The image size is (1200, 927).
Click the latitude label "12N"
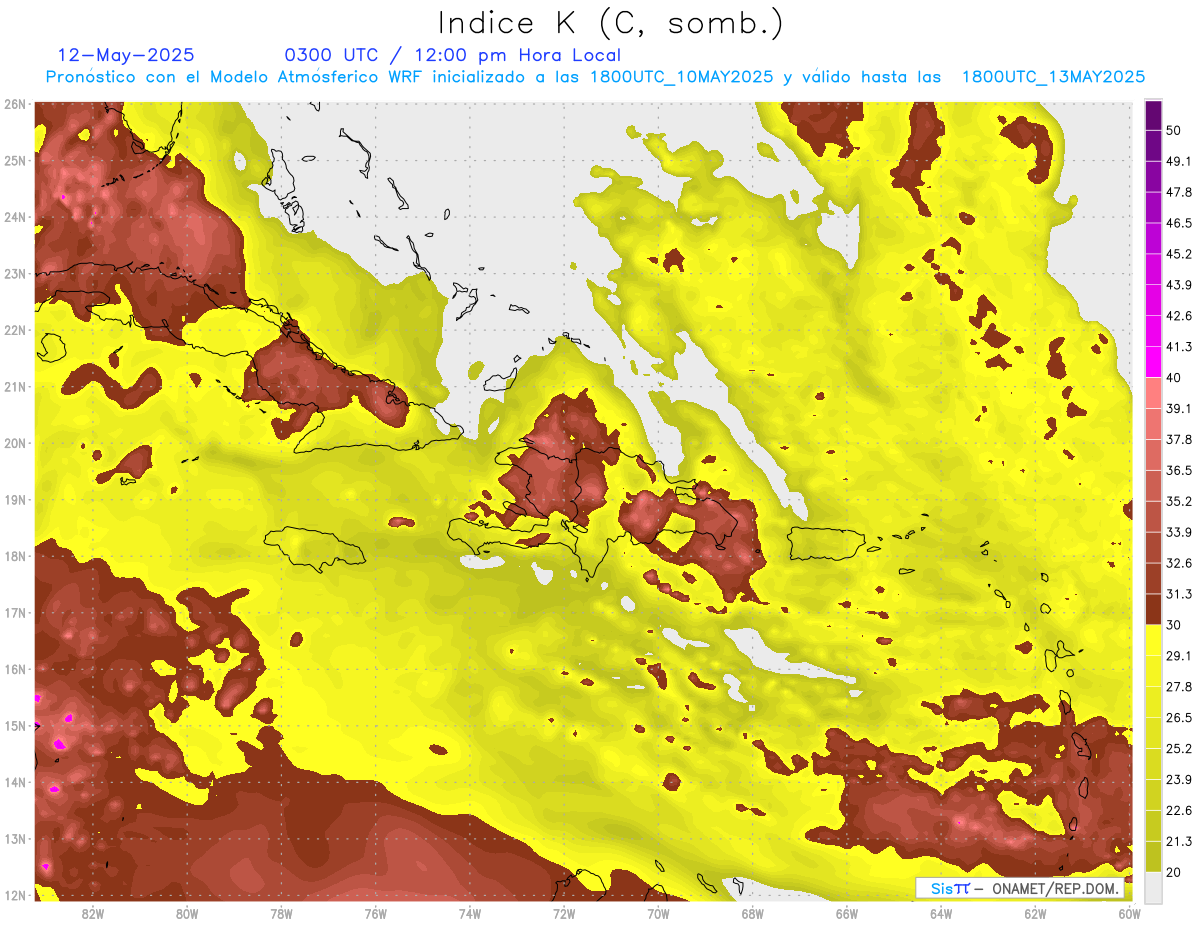pyautogui.click(x=15, y=895)
